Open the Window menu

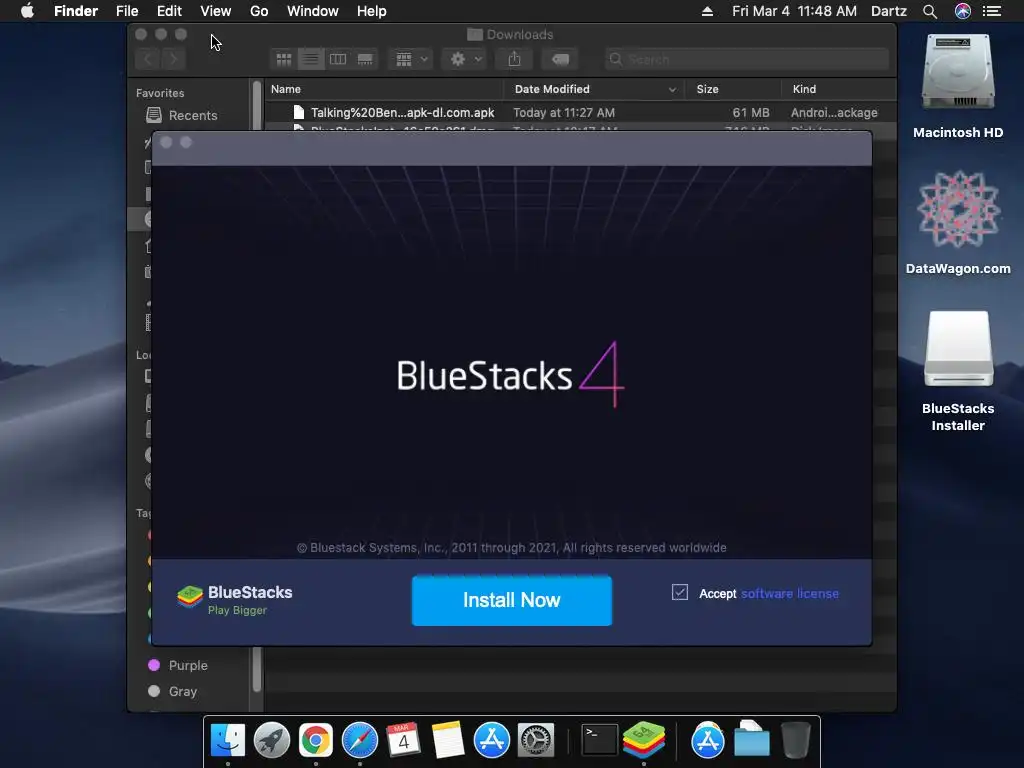[x=313, y=11]
